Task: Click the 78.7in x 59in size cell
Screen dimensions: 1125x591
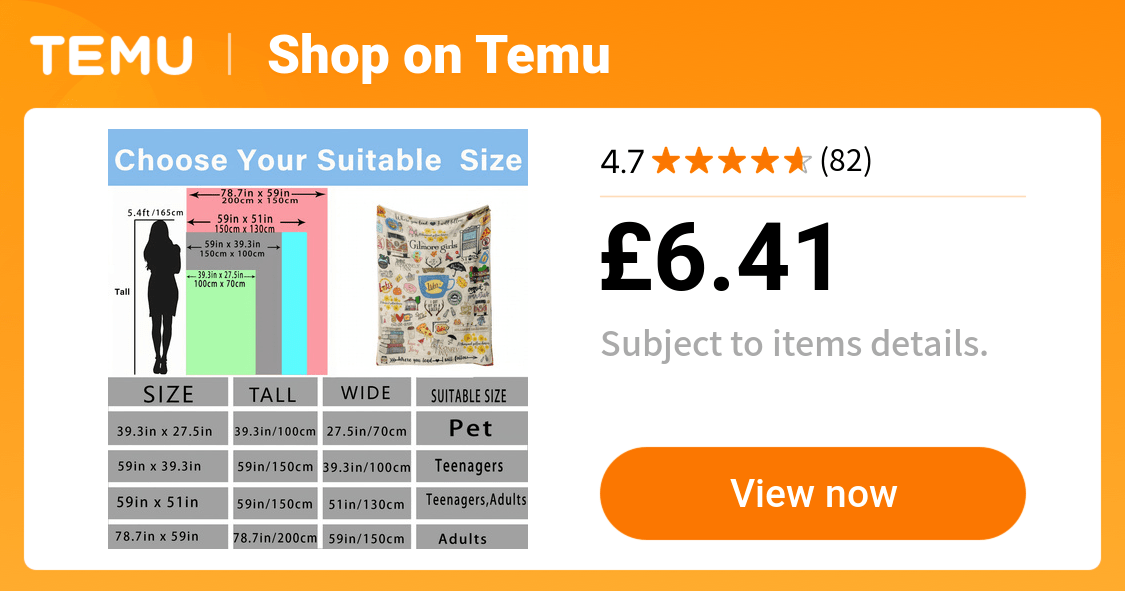Action: click(157, 537)
